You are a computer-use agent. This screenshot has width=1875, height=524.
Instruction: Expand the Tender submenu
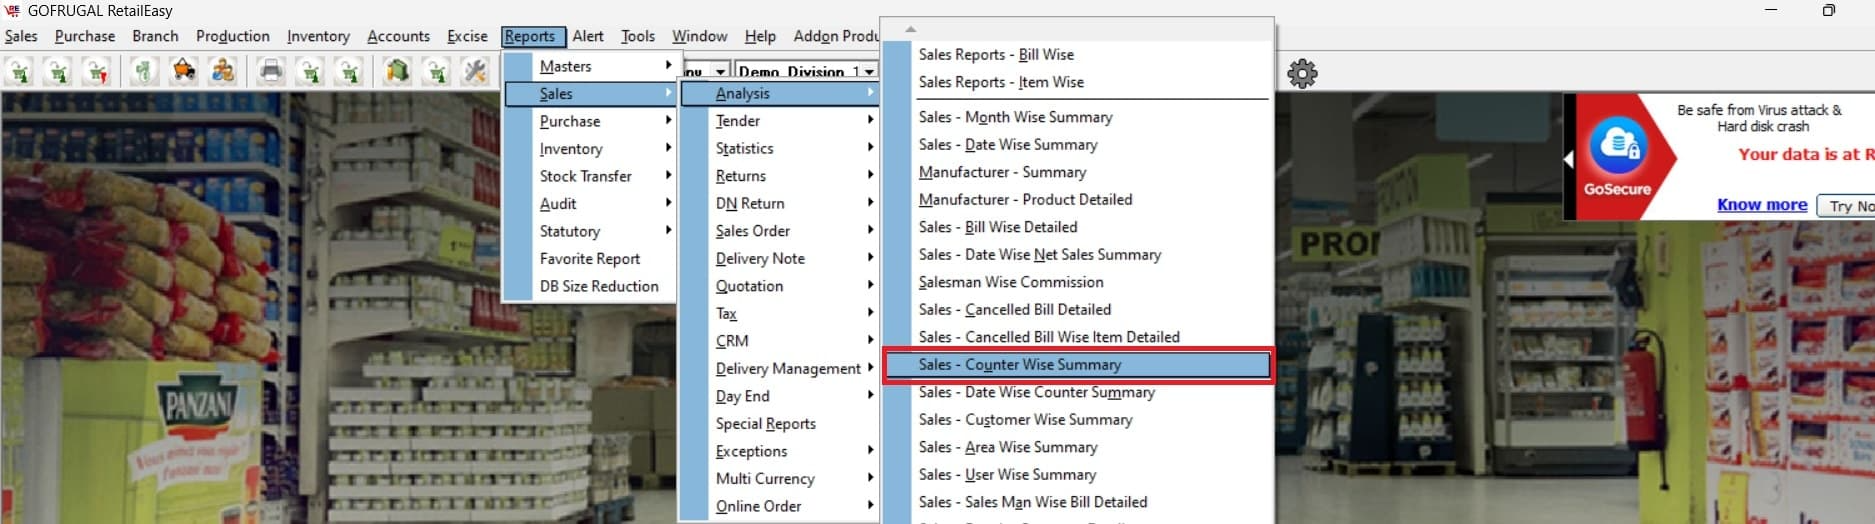779,120
